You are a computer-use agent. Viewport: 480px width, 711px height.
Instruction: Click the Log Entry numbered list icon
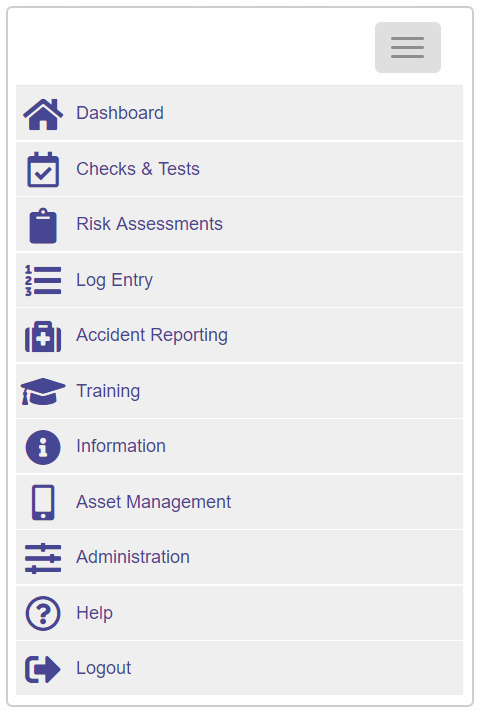(x=43, y=281)
